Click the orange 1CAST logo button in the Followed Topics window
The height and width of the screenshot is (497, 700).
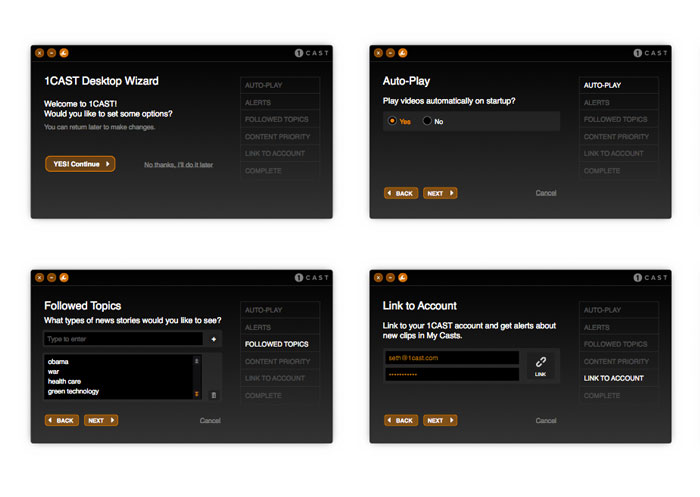tap(64, 278)
